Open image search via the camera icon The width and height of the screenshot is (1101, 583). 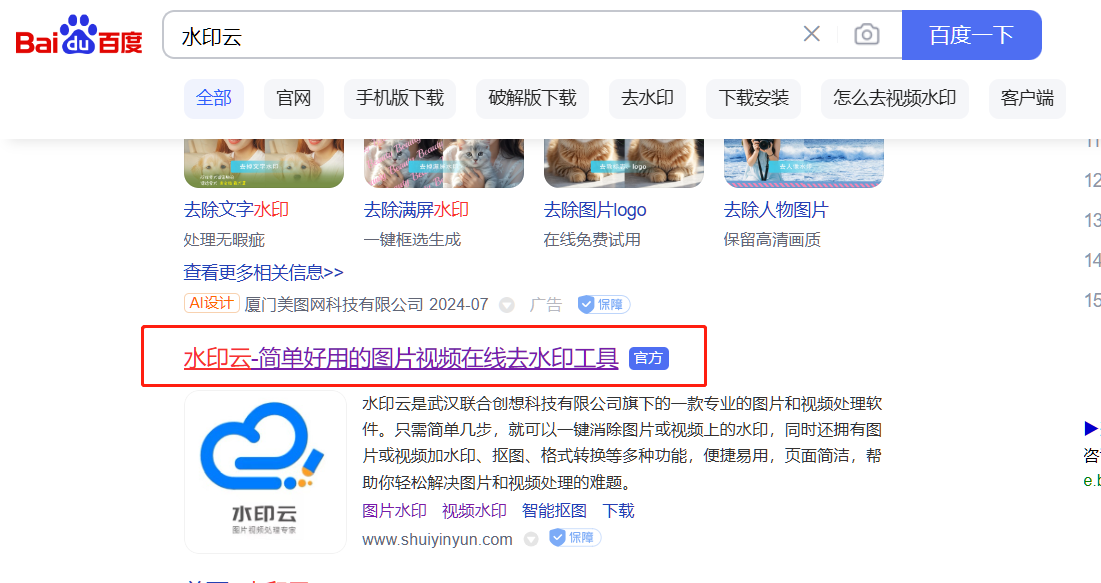click(x=866, y=34)
